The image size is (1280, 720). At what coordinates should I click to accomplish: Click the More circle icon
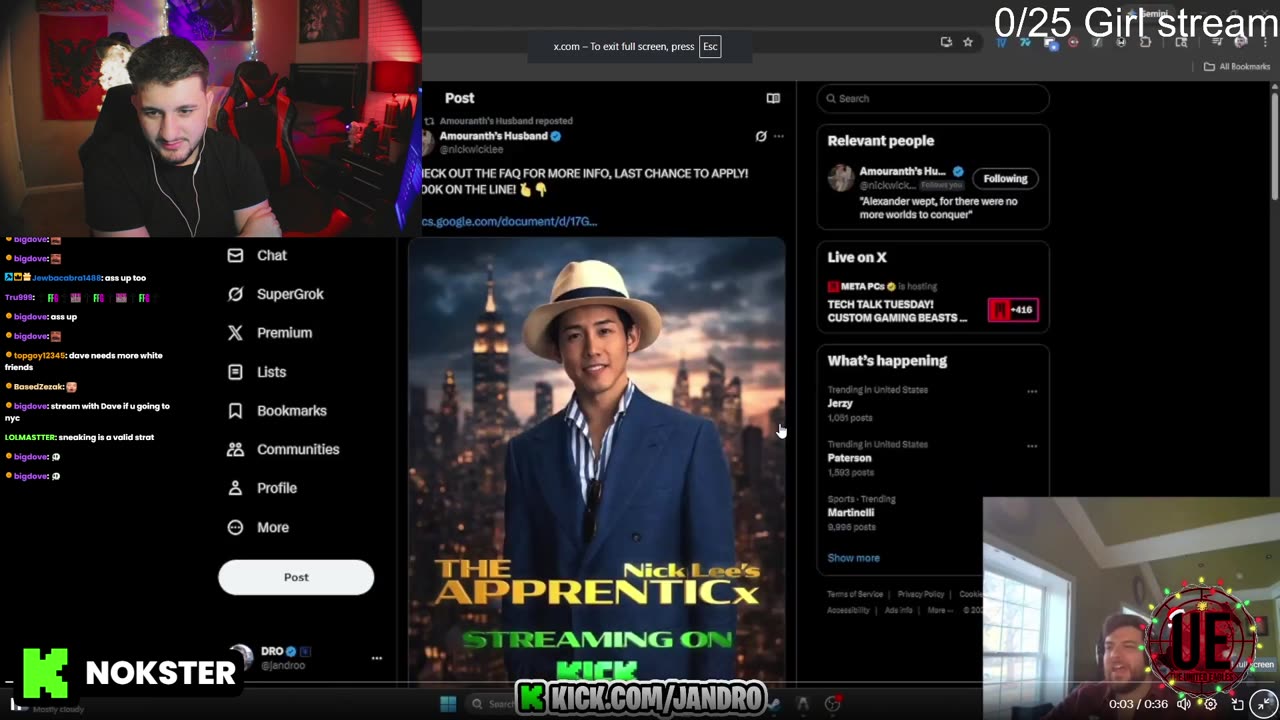(235, 527)
